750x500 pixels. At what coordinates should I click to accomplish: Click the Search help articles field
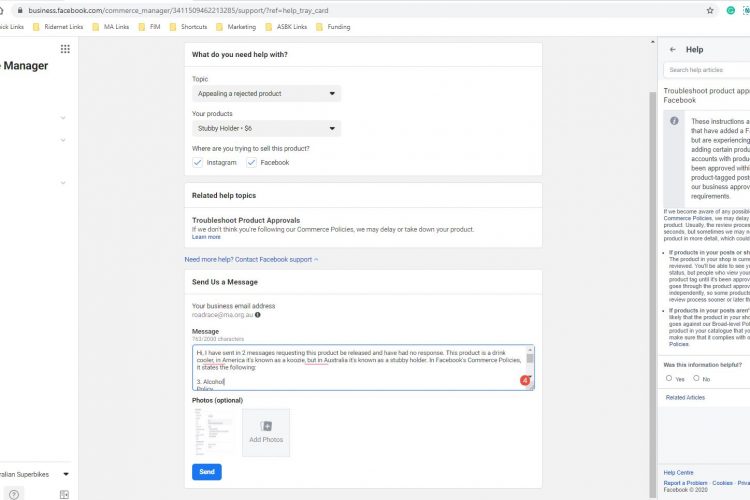(707, 70)
